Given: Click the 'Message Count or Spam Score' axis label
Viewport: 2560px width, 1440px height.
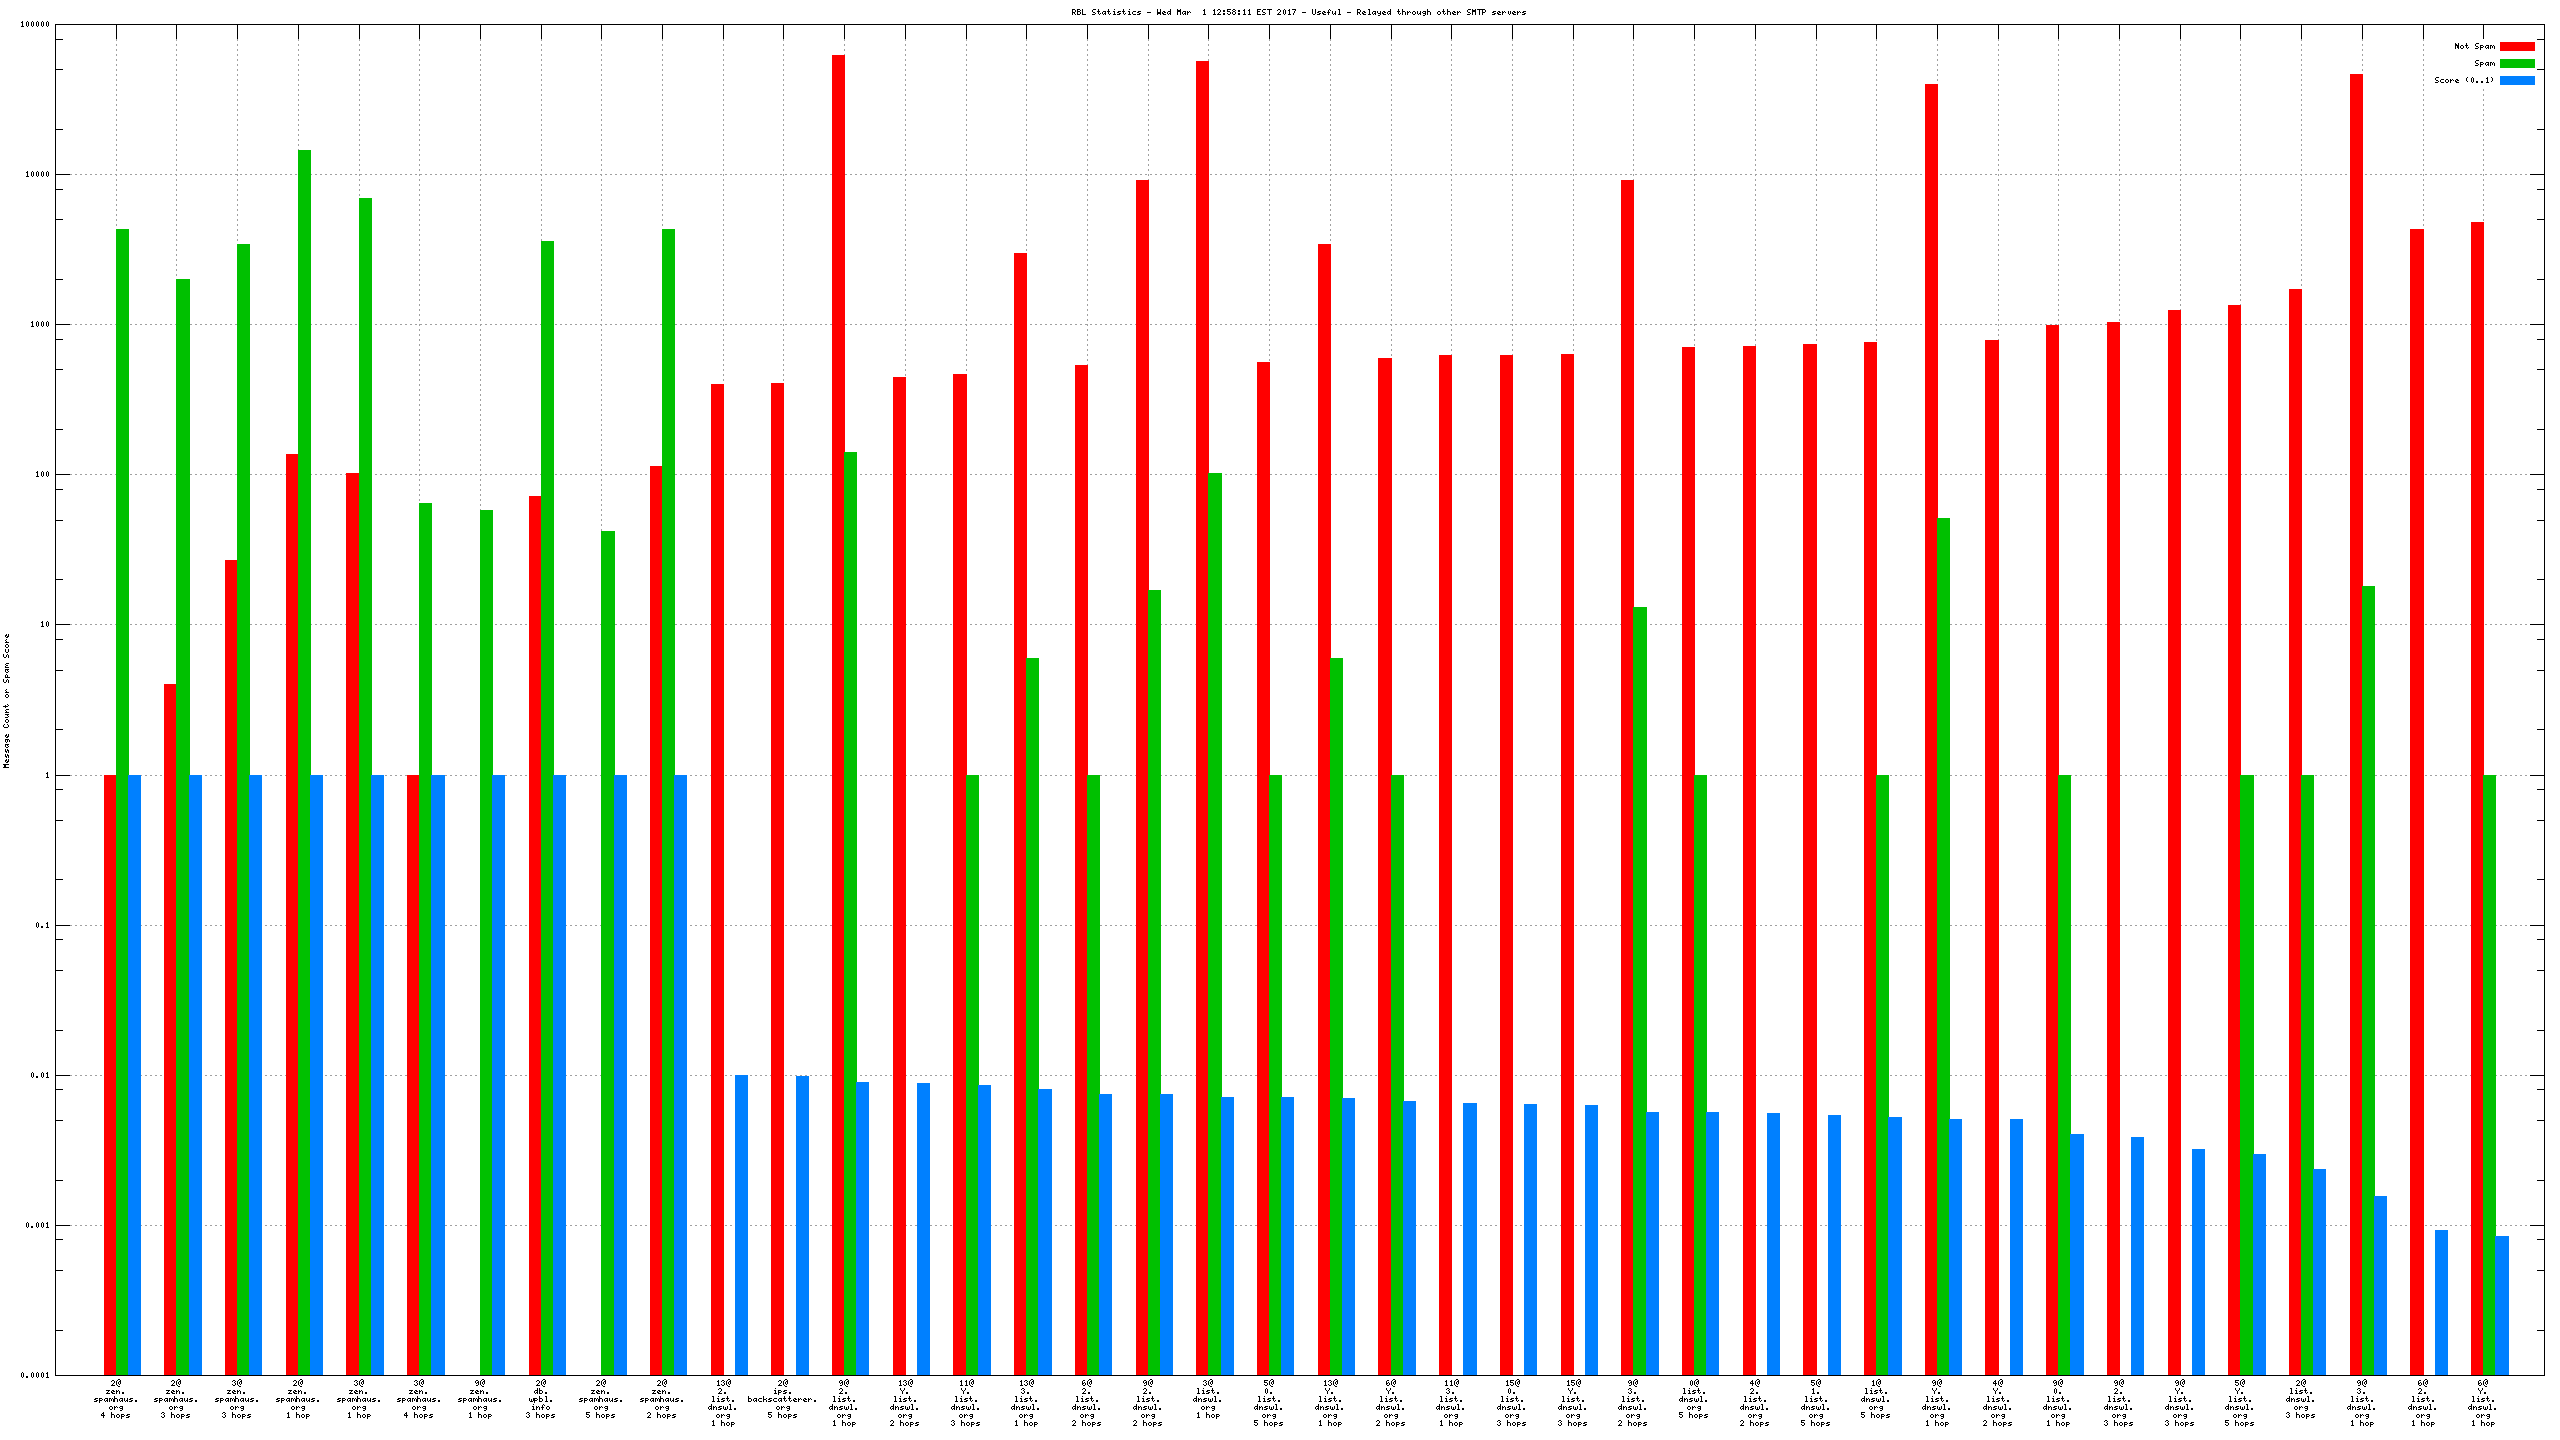Looking at the screenshot, I should 6,700.
